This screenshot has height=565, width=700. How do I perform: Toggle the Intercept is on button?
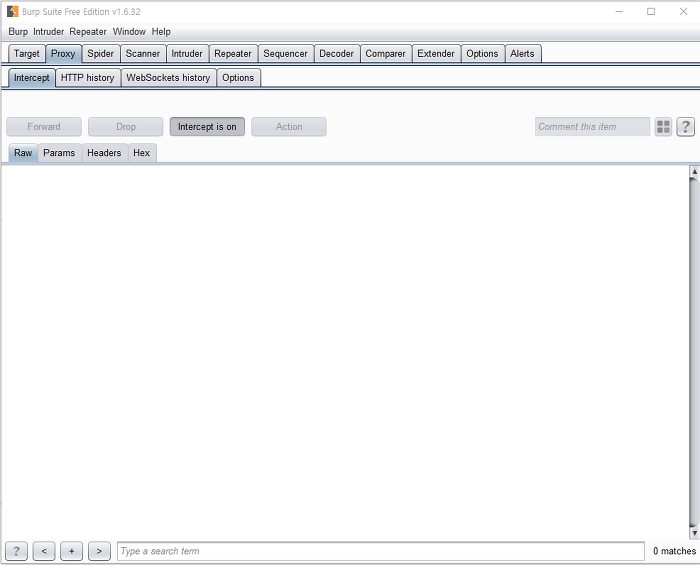[x=207, y=127]
